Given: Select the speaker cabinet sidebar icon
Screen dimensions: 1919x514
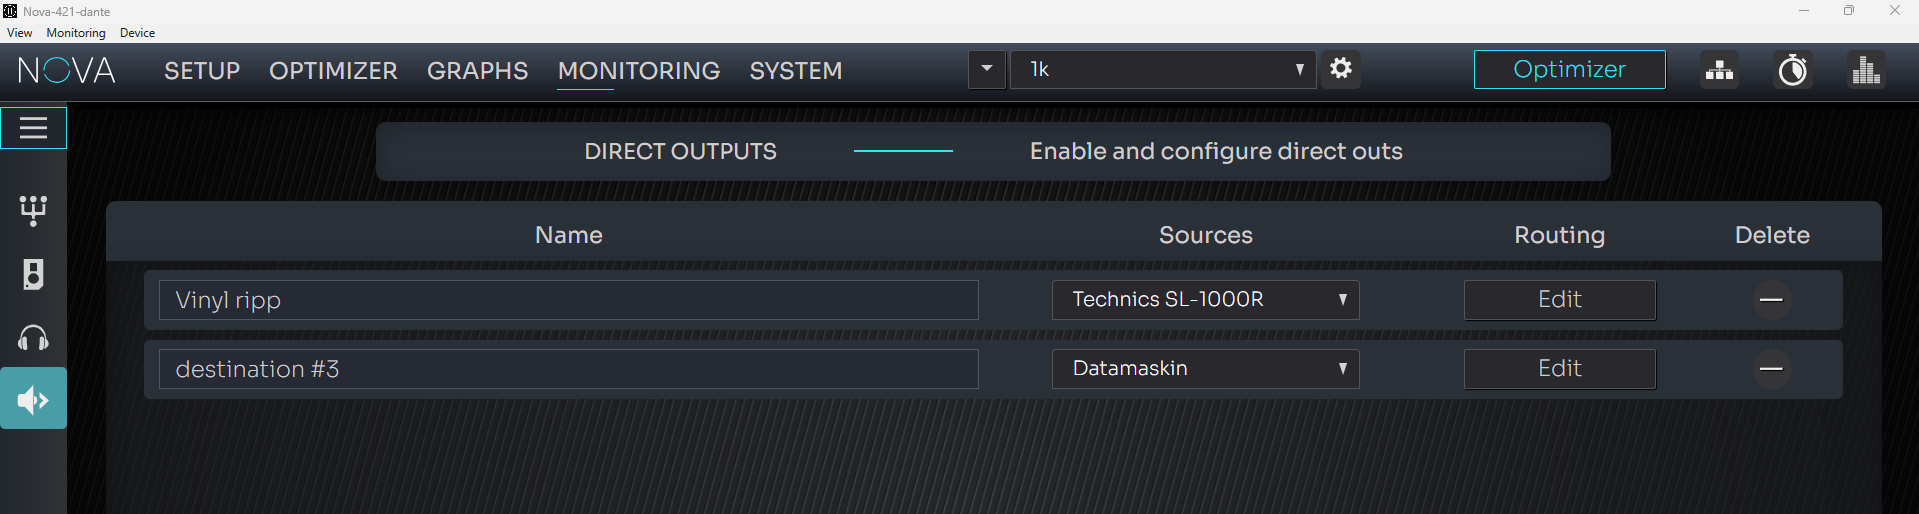Looking at the screenshot, I should tap(33, 274).
